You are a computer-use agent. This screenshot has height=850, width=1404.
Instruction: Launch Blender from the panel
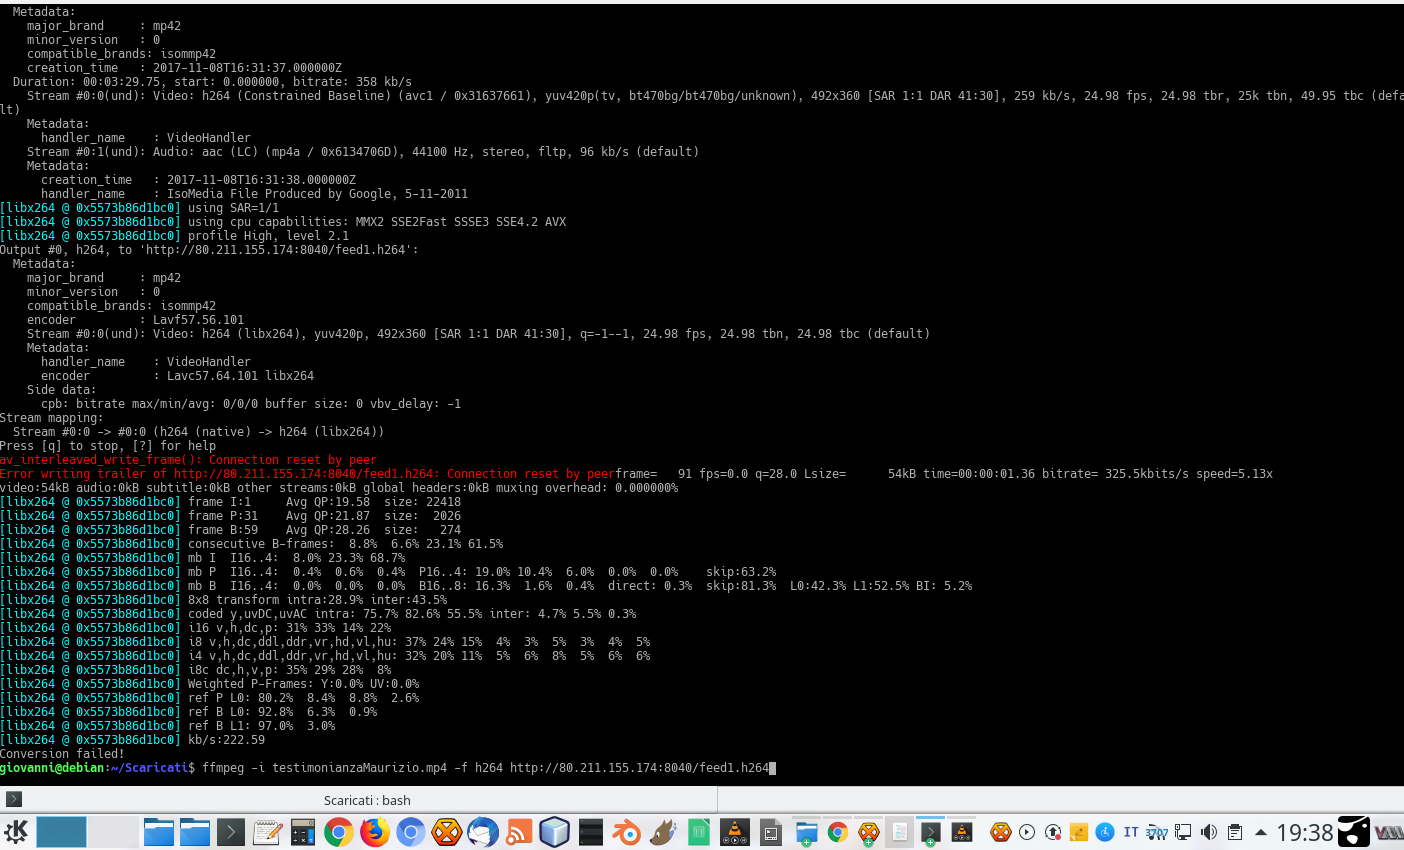[x=627, y=832]
